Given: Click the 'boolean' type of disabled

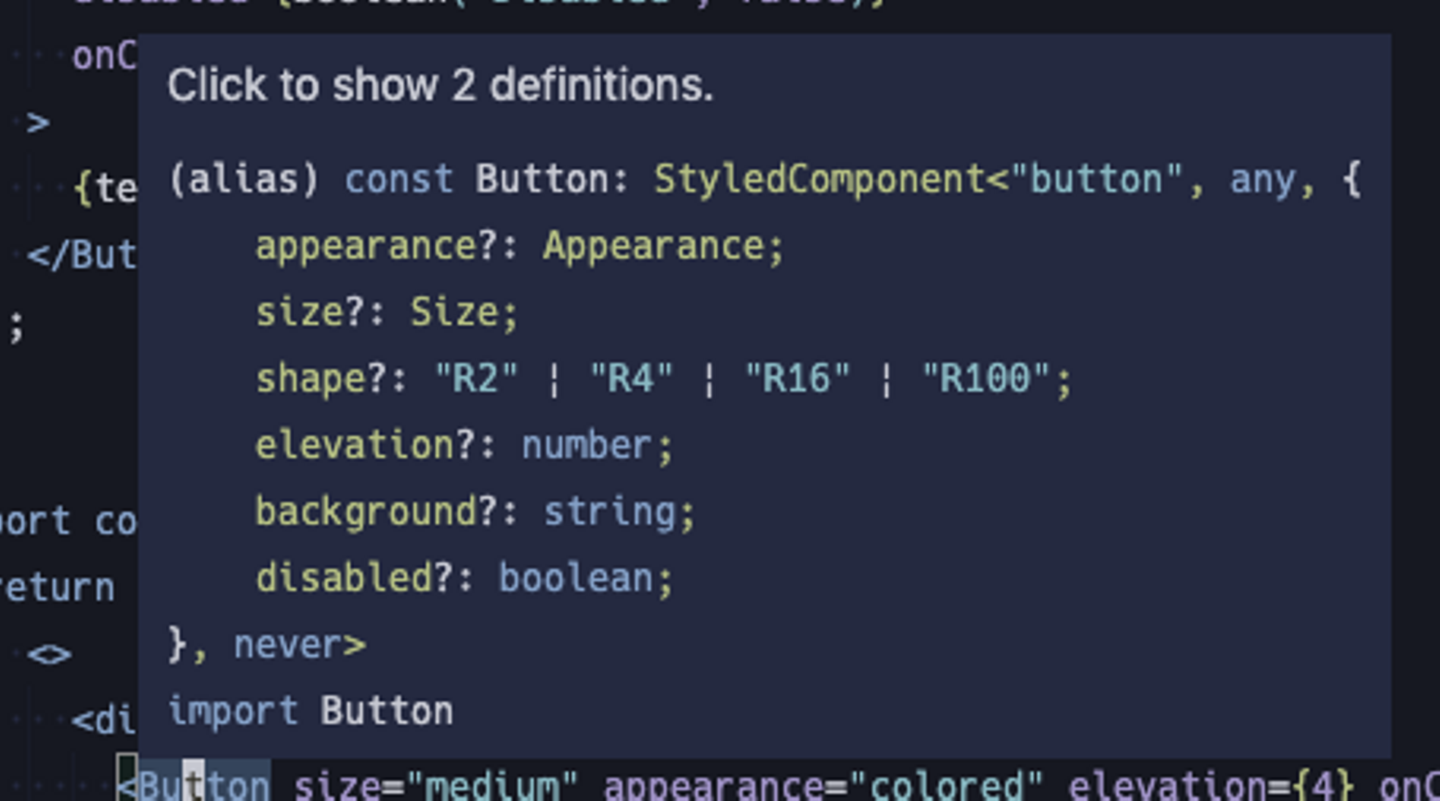Looking at the screenshot, I should click(x=576, y=578).
